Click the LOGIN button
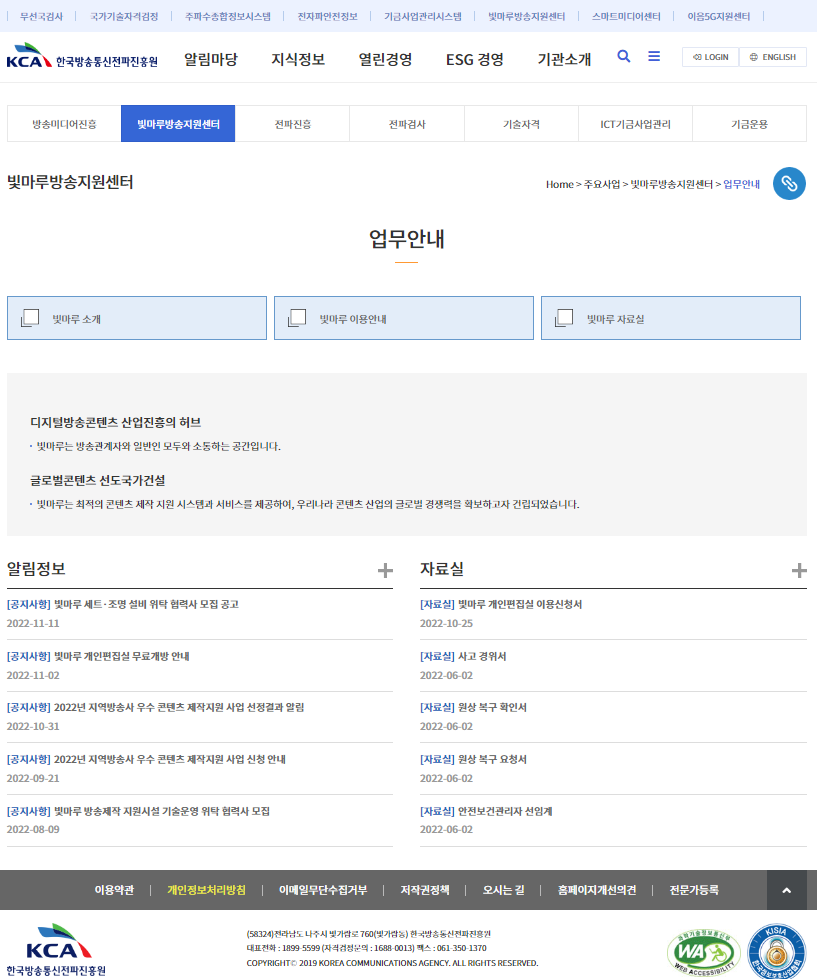The image size is (817, 979). (710, 57)
